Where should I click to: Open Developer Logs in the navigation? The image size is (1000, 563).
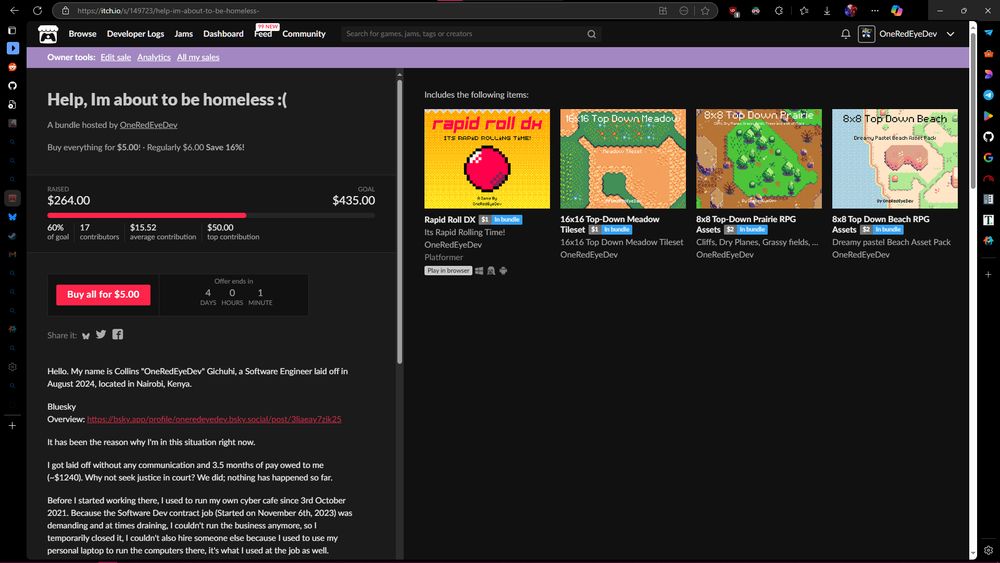pos(135,34)
